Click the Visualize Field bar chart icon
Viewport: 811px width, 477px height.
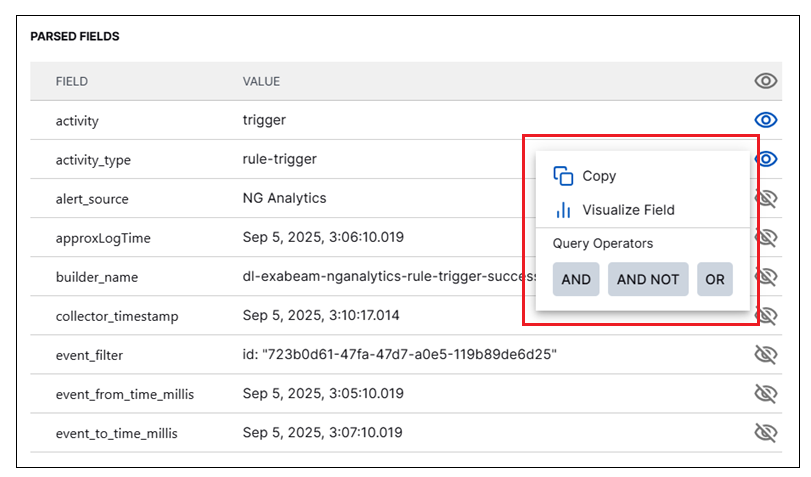(563, 210)
